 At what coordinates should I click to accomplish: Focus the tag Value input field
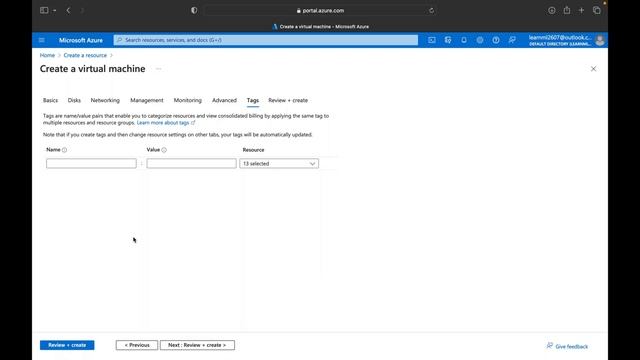(x=191, y=164)
